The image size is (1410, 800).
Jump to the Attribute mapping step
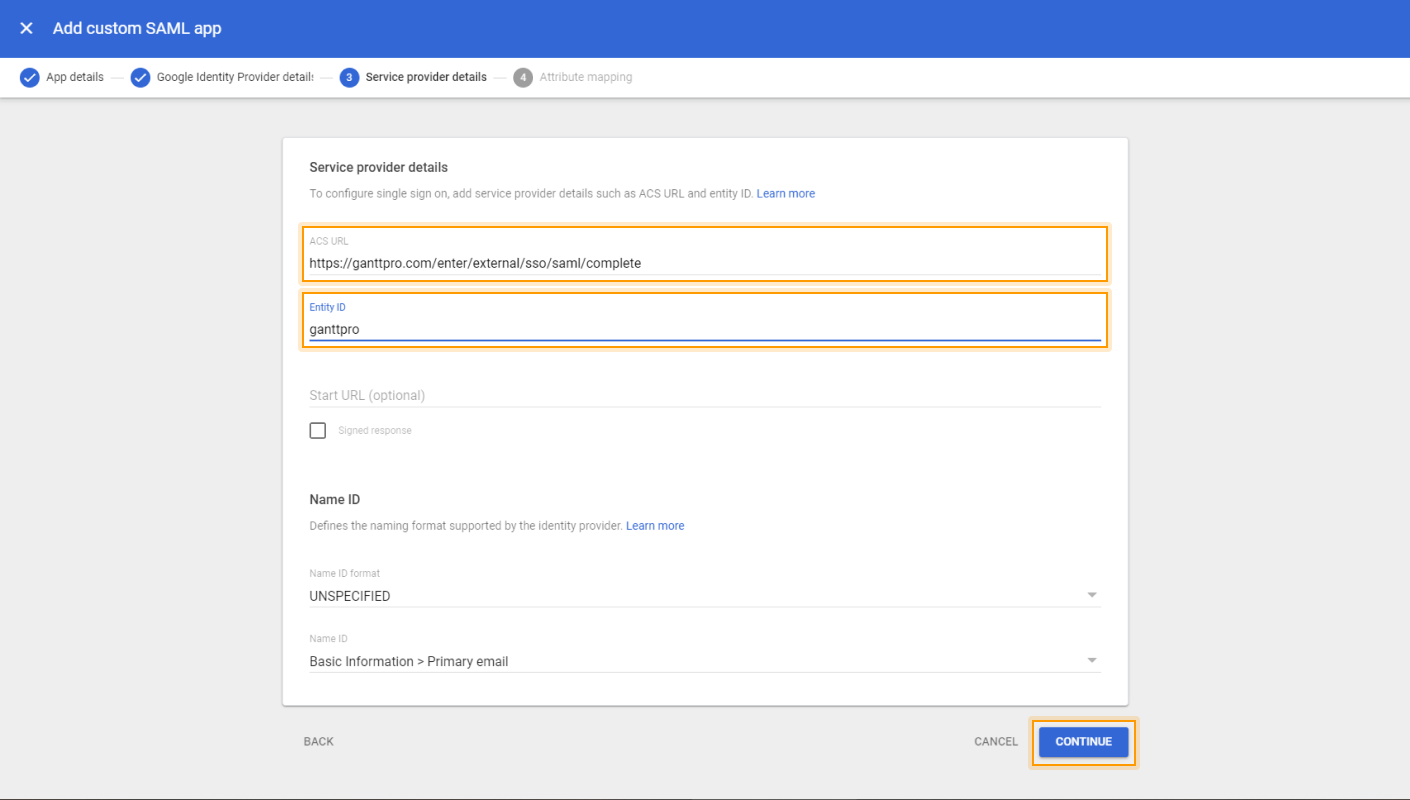point(573,77)
